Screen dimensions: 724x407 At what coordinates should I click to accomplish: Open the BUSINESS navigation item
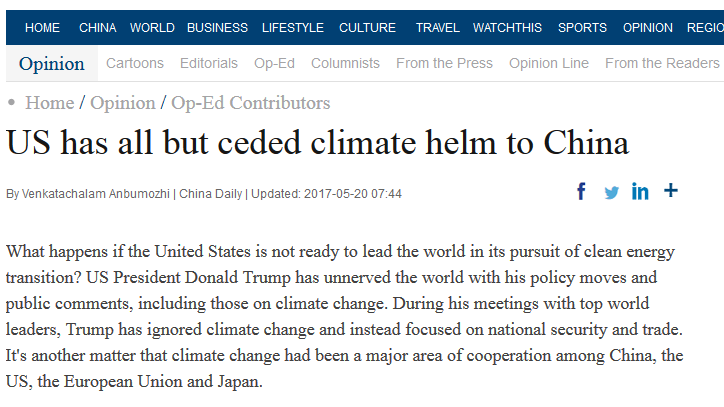pyautogui.click(x=217, y=28)
